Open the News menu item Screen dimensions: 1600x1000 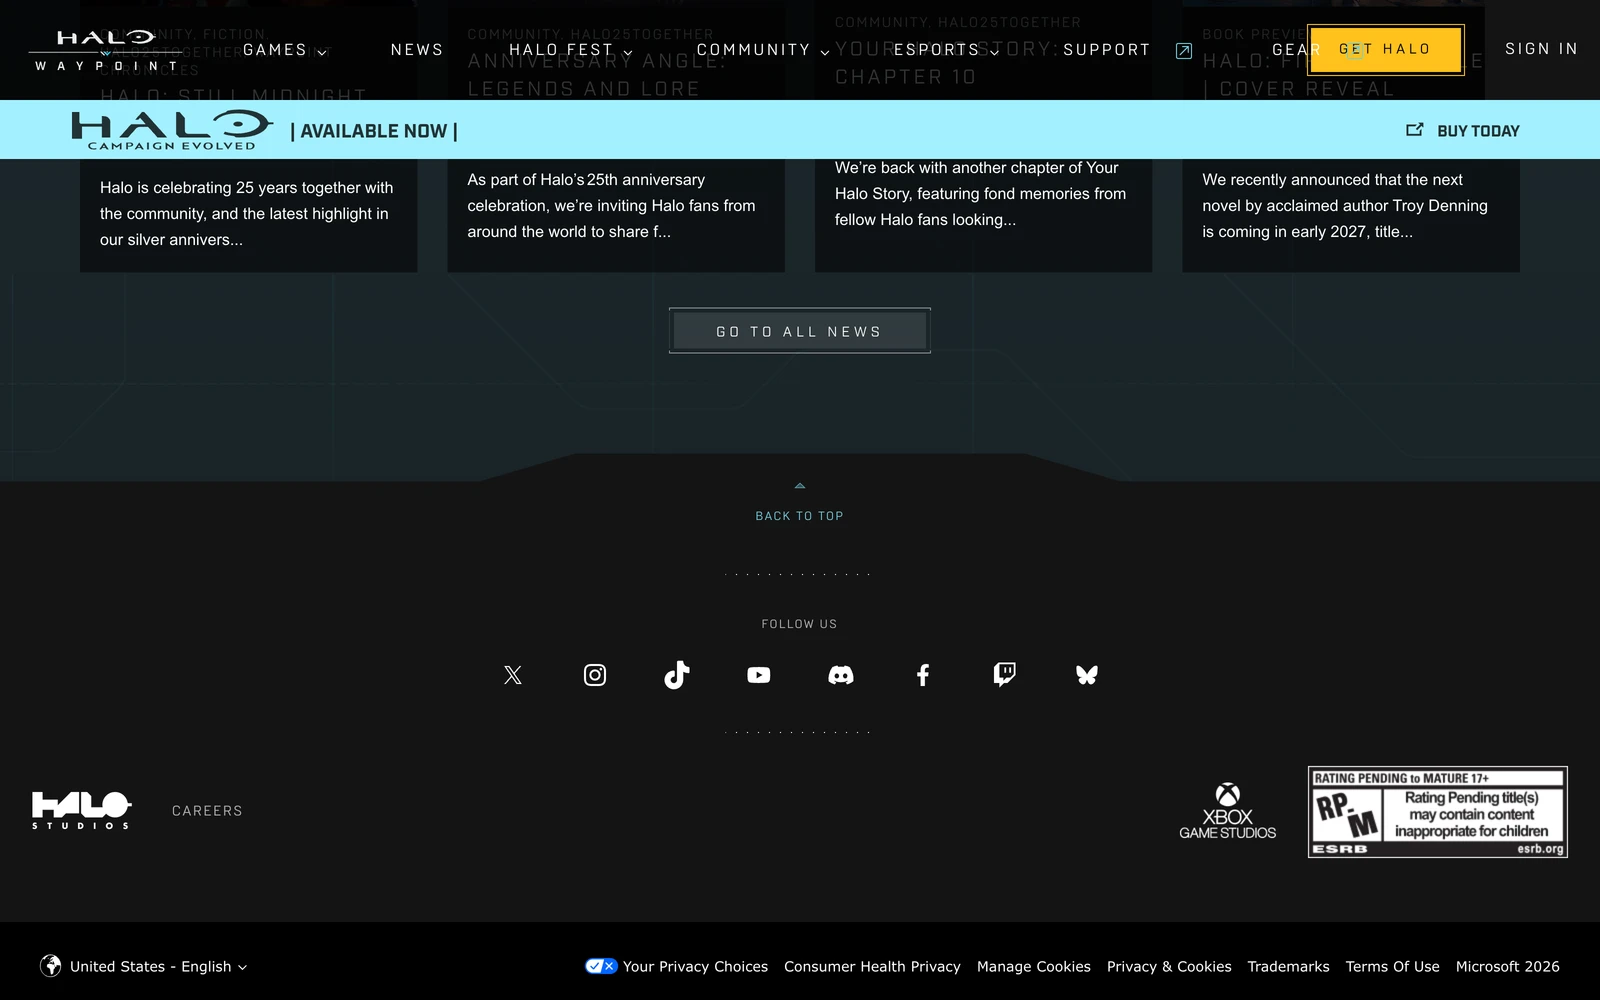coord(417,50)
